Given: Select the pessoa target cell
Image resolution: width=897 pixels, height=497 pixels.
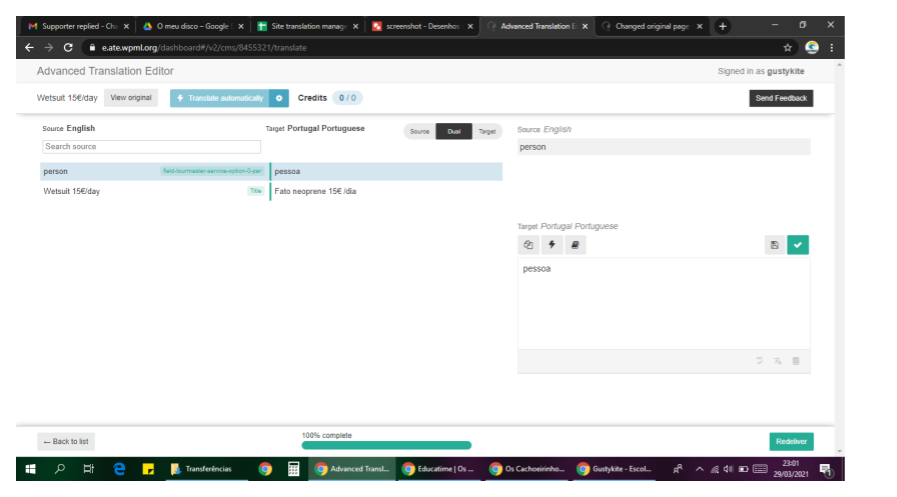Looking at the screenshot, I should coord(387,172).
